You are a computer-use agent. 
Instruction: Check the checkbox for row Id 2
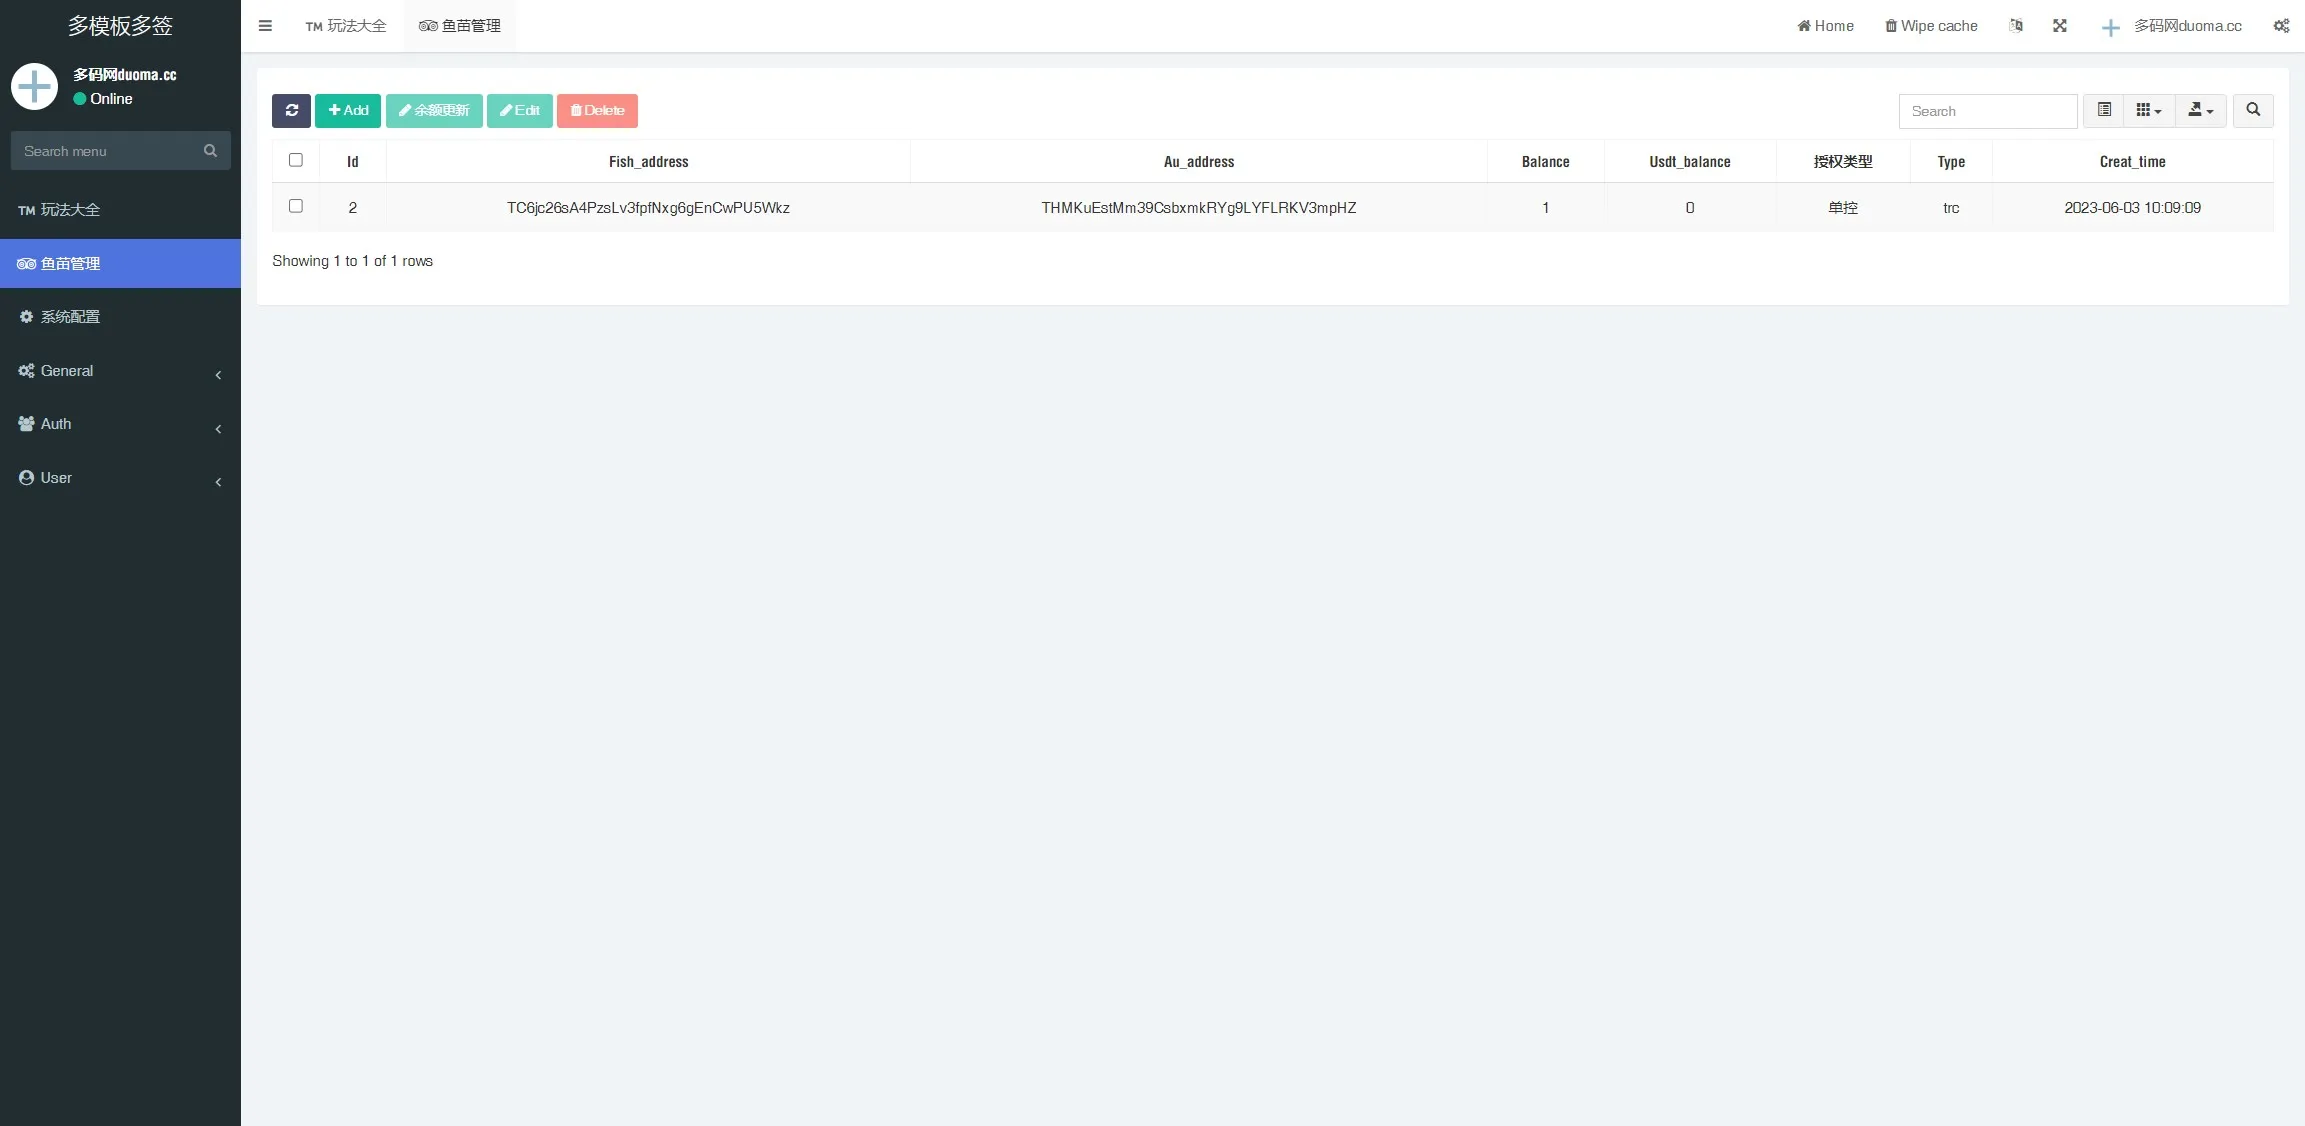click(296, 206)
